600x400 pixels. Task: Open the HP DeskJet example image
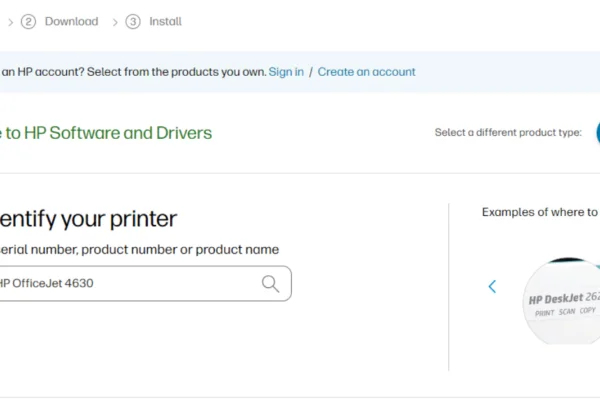(x=560, y=300)
